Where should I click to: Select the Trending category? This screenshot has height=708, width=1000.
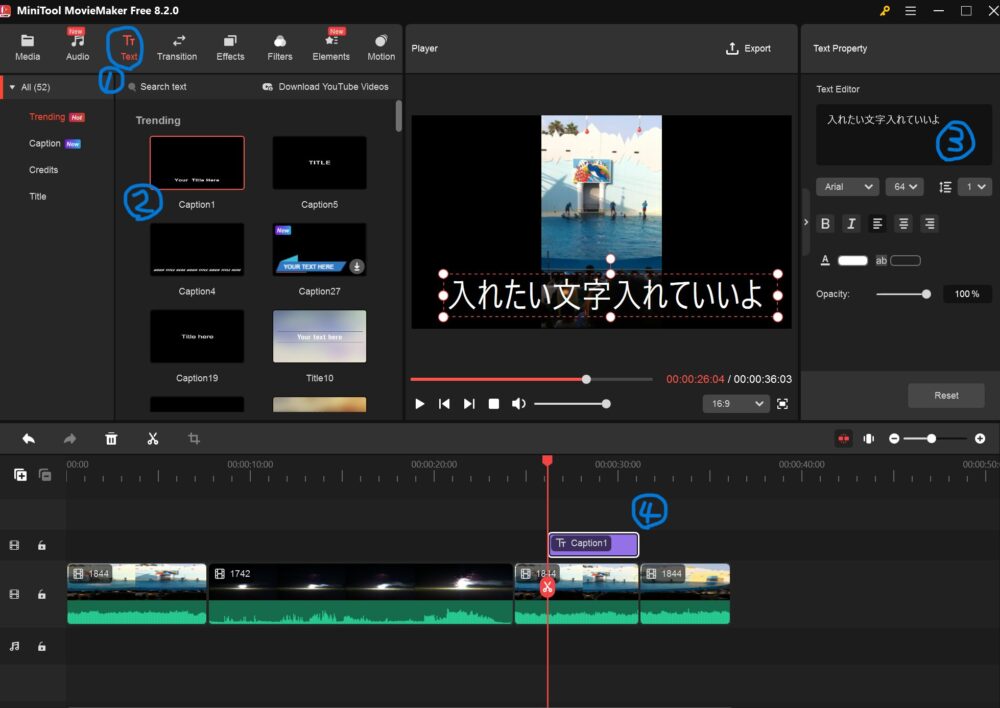[47, 117]
